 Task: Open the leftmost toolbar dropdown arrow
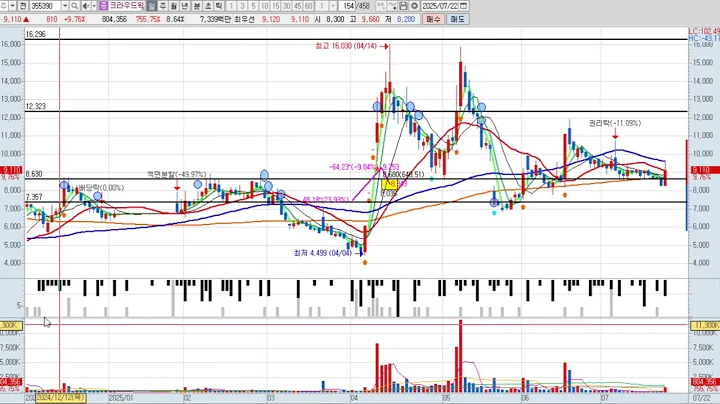tap(12, 6)
